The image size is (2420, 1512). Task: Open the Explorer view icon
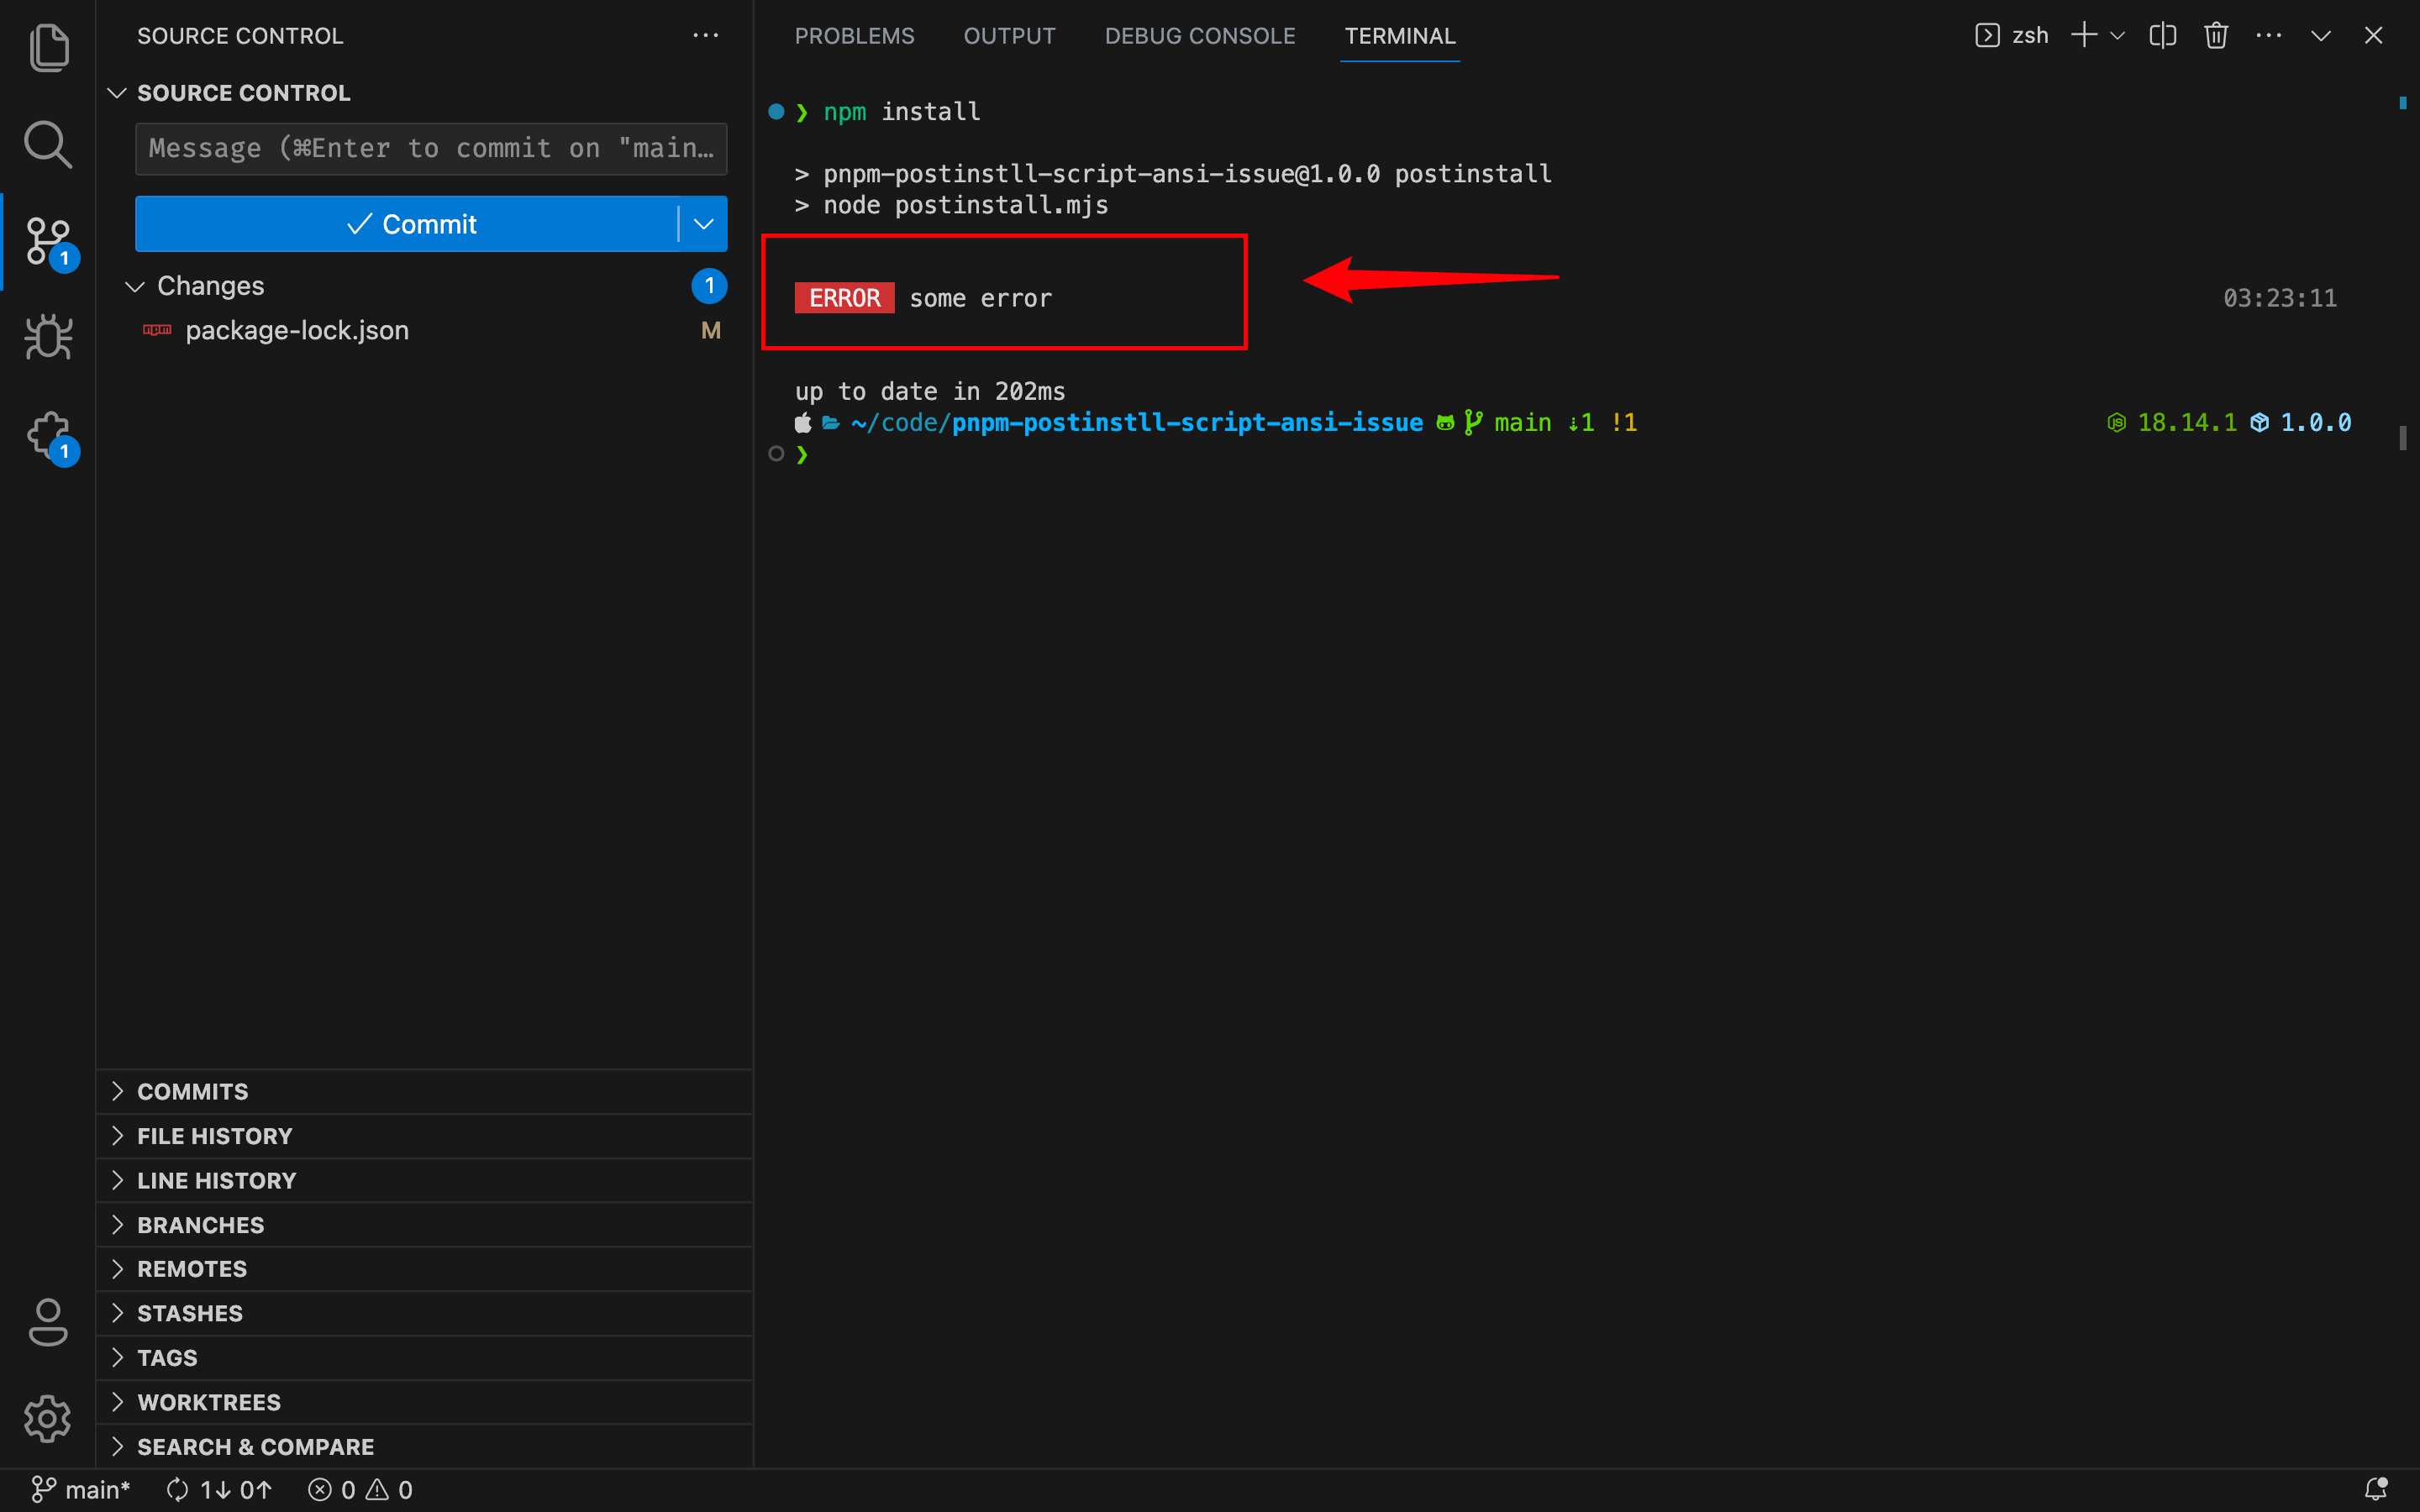[48, 48]
